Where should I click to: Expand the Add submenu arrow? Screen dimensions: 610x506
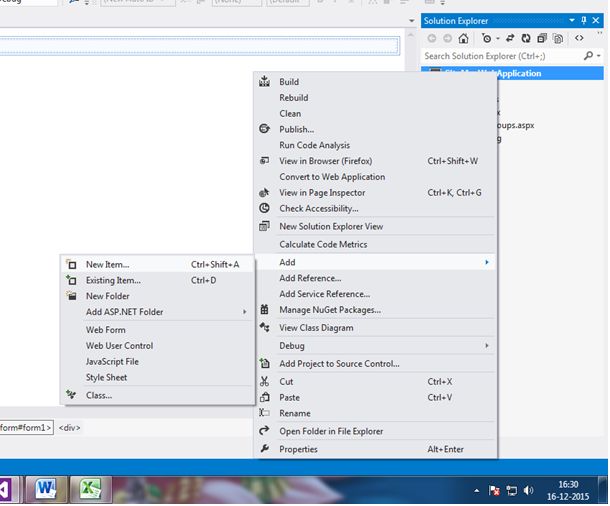pos(487,263)
